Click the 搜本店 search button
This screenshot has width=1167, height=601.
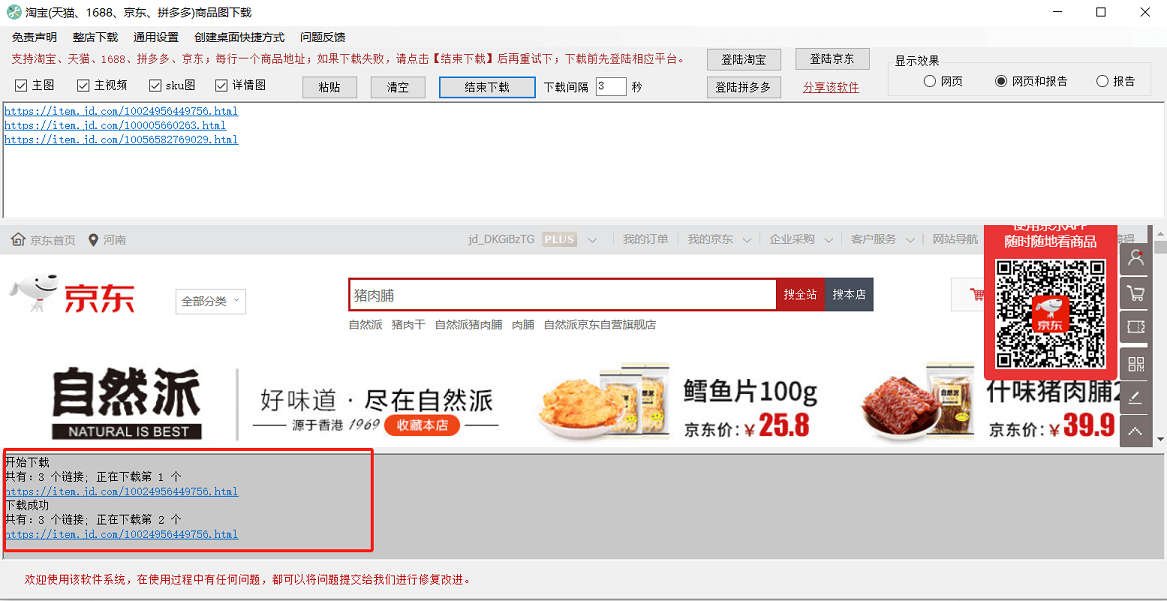(849, 295)
